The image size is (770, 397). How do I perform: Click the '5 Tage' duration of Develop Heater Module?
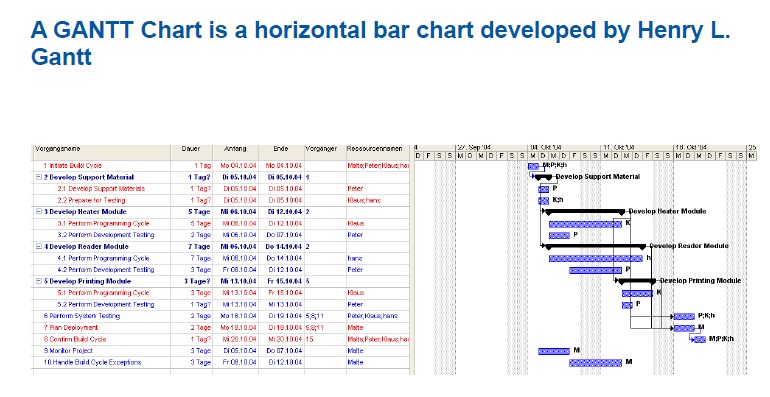200,212
